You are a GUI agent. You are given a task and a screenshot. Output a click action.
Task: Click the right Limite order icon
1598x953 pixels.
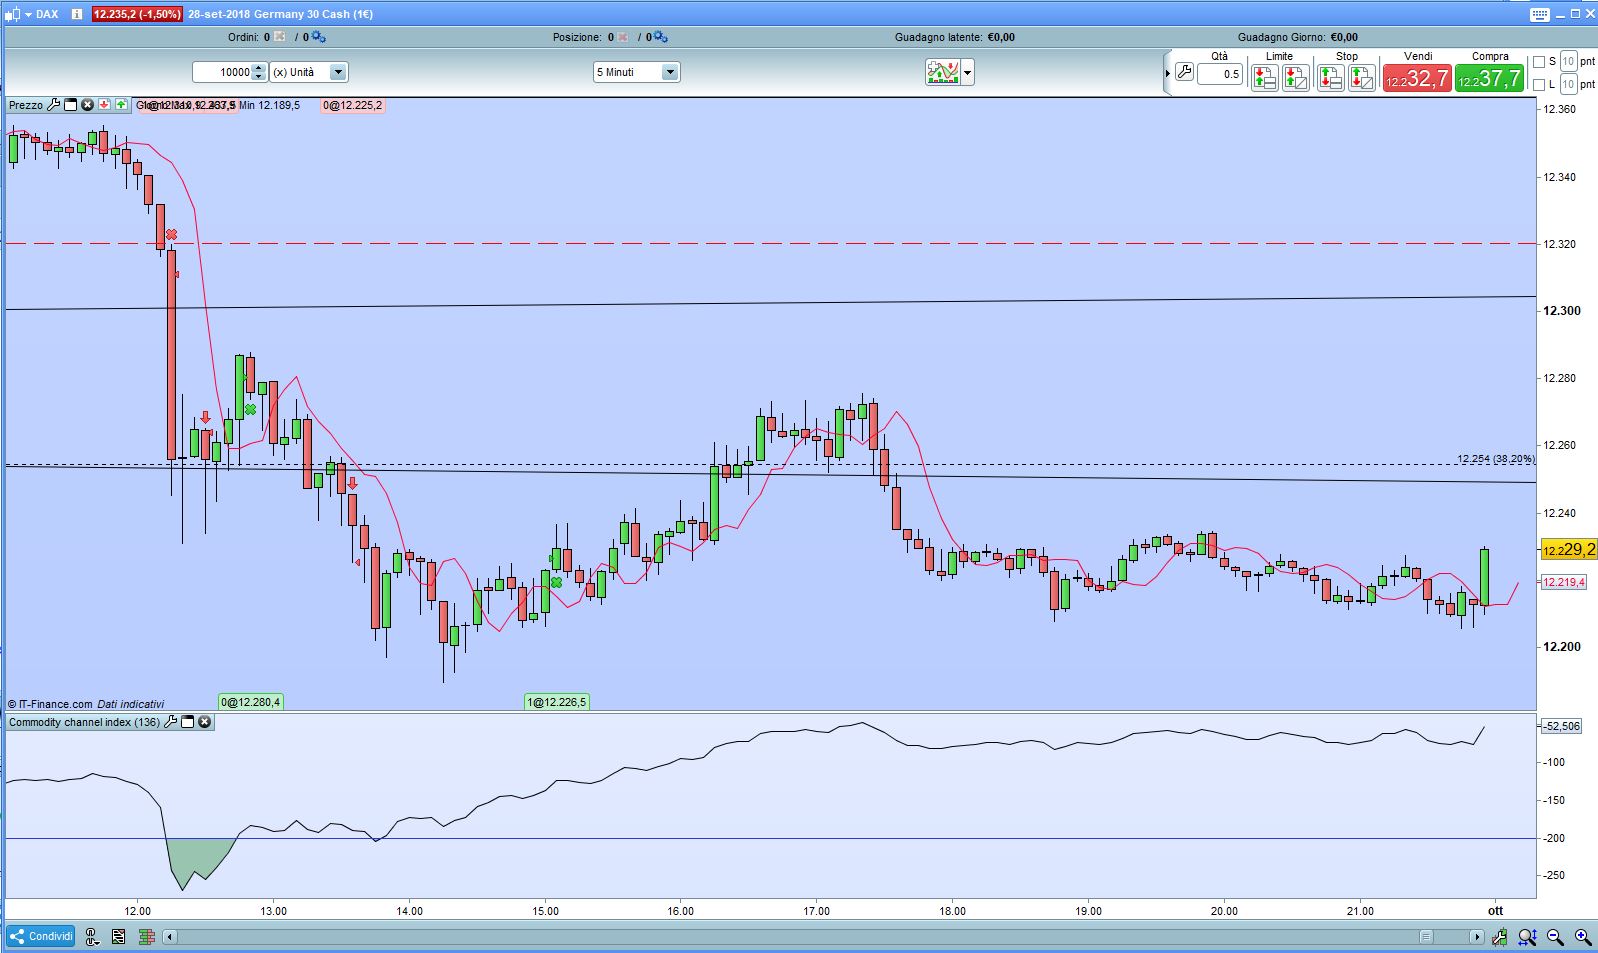1296,78
